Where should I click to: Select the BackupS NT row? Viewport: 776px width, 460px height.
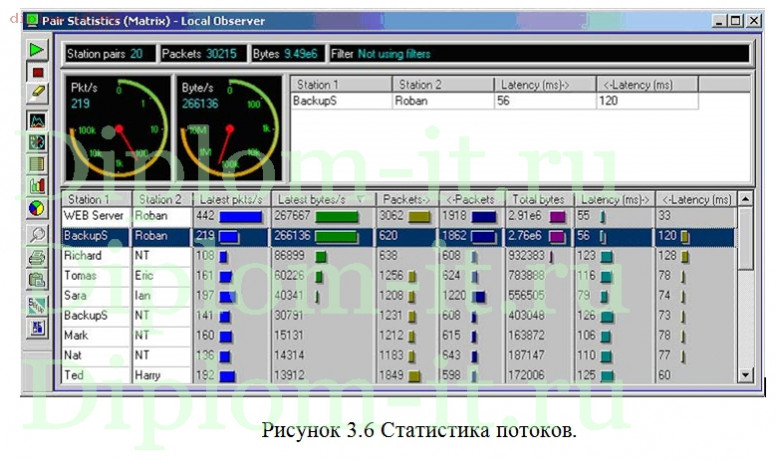tap(399, 315)
